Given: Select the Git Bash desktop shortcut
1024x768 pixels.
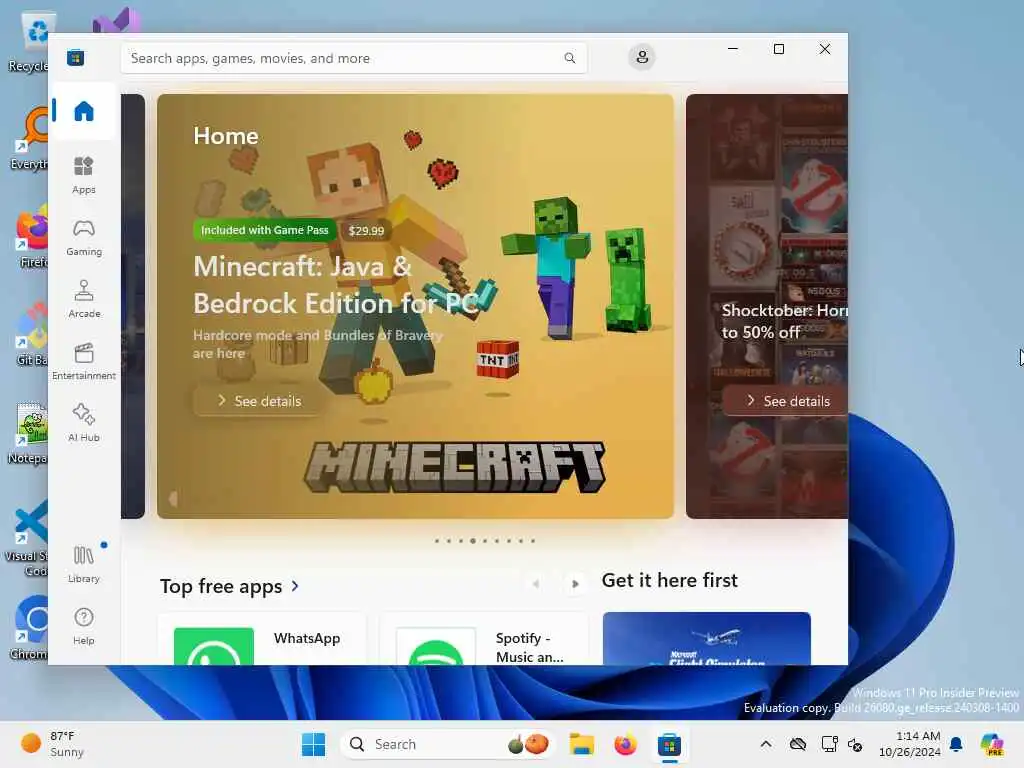Looking at the screenshot, I should [x=31, y=334].
